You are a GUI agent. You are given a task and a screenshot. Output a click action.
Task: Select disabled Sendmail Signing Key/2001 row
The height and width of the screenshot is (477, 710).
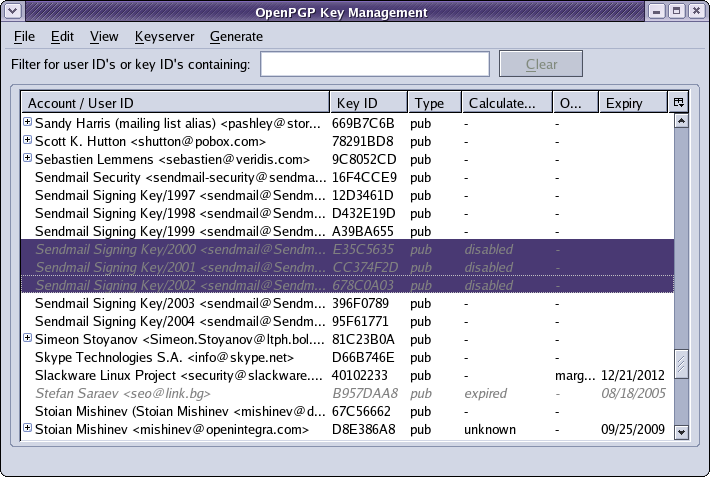(x=347, y=267)
